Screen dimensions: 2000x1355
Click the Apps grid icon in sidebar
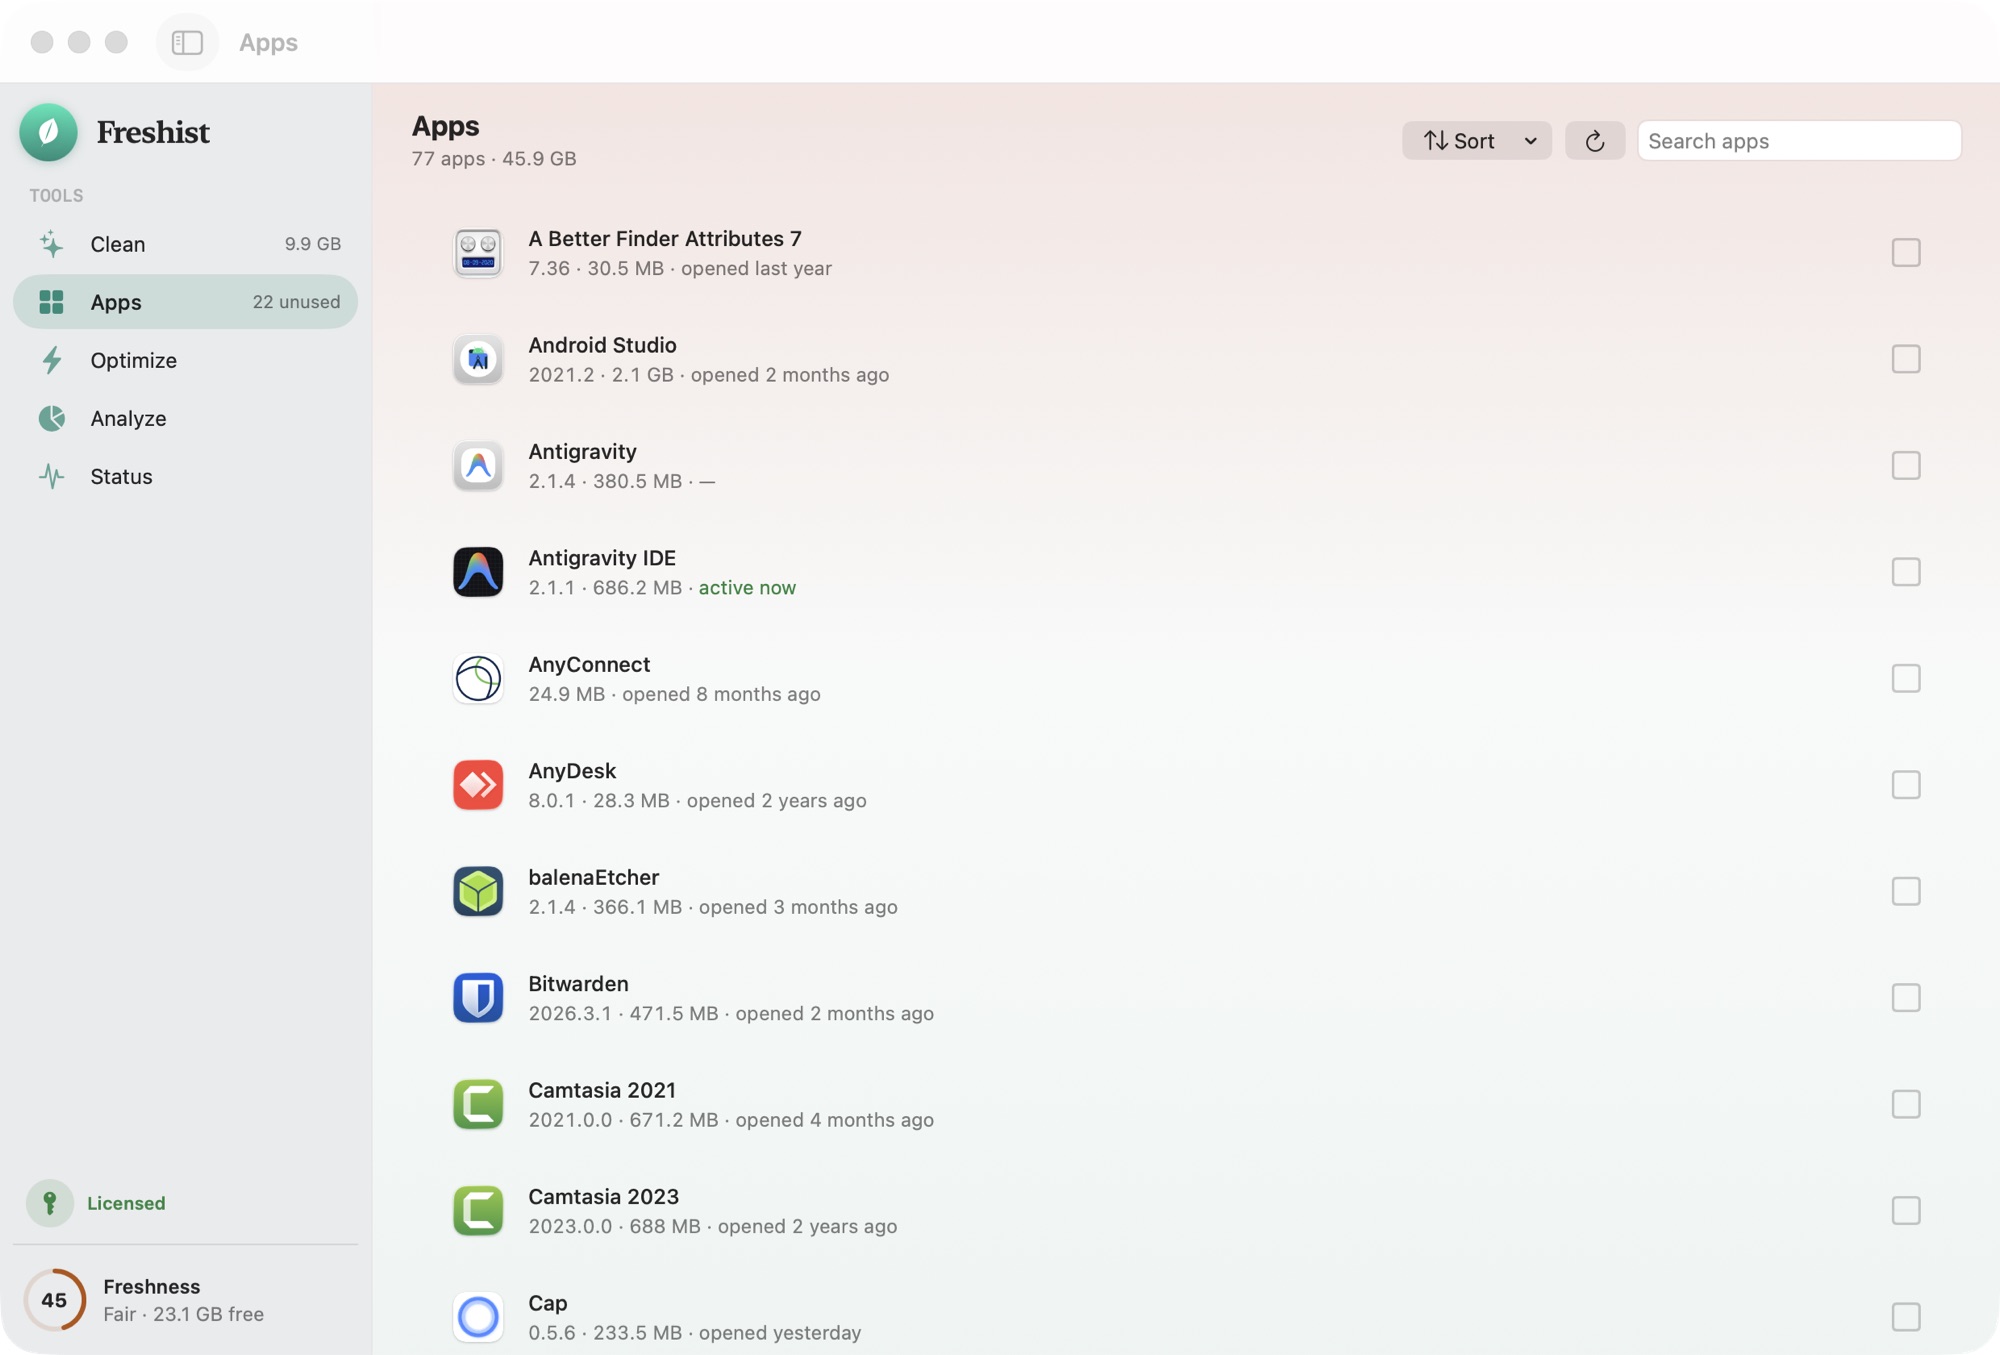[51, 302]
